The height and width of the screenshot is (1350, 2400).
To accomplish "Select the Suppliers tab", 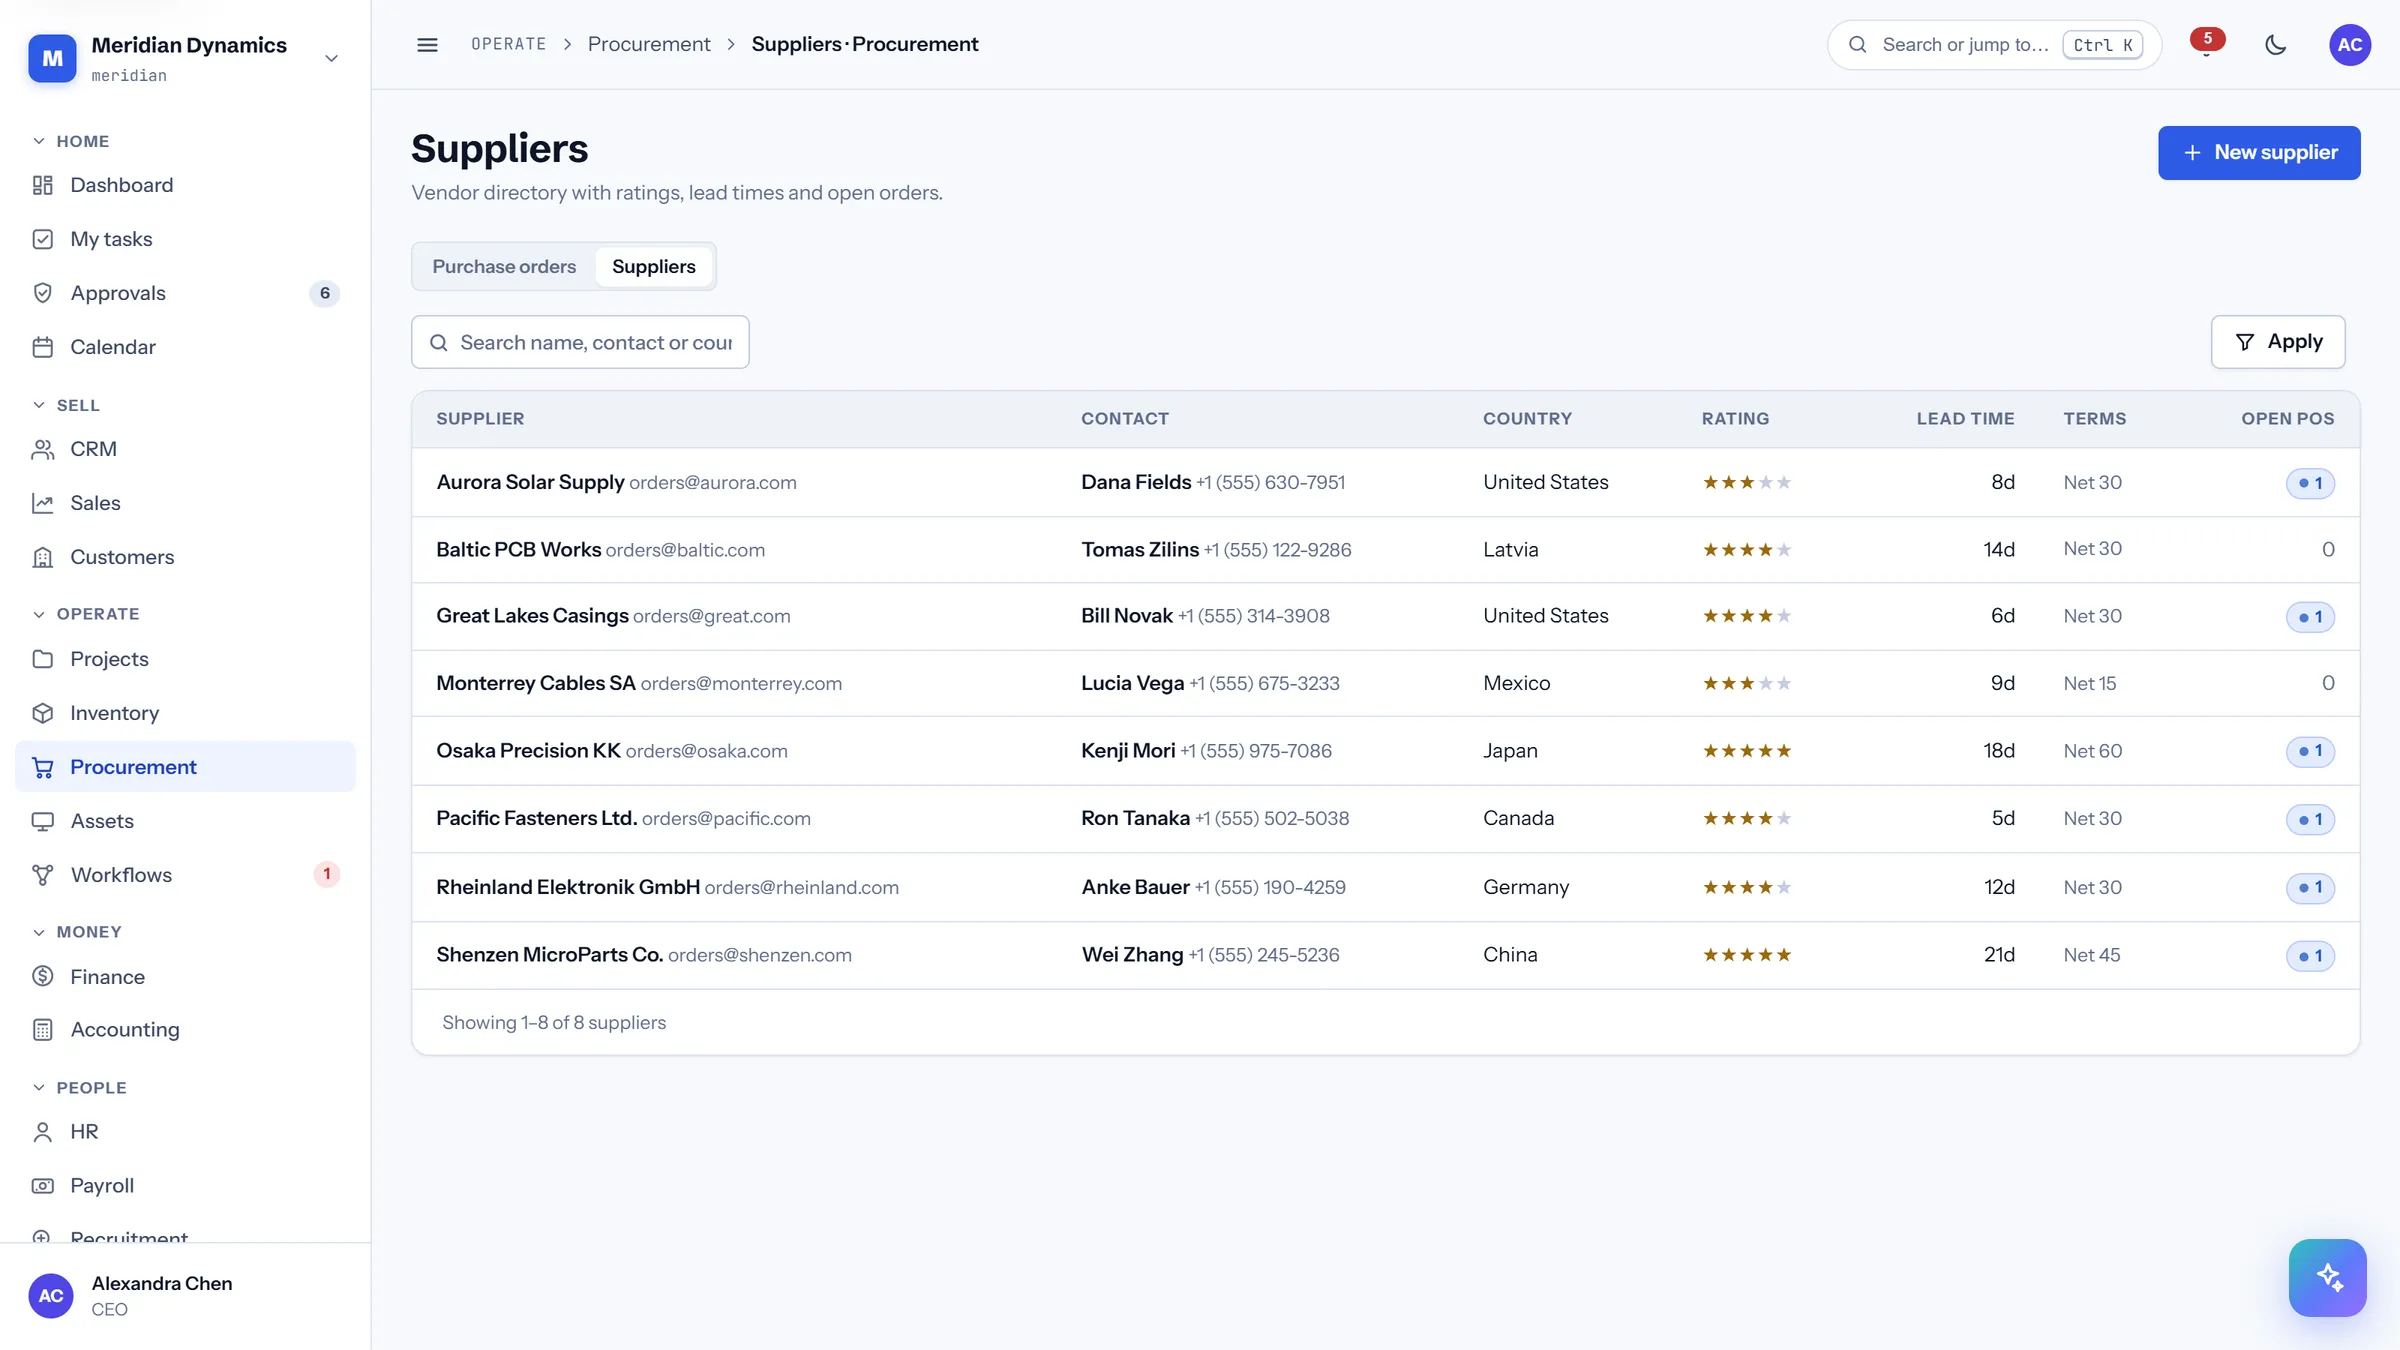I will (x=653, y=266).
